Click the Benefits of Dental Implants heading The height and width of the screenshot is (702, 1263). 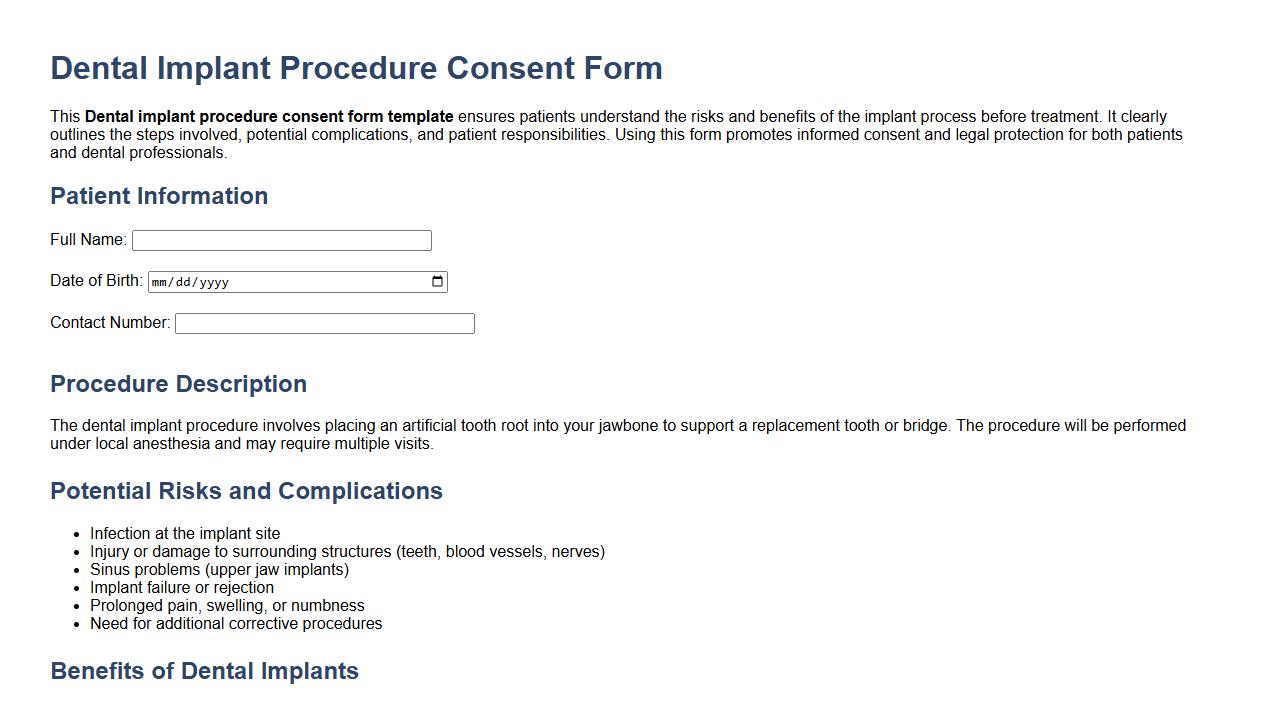(204, 671)
